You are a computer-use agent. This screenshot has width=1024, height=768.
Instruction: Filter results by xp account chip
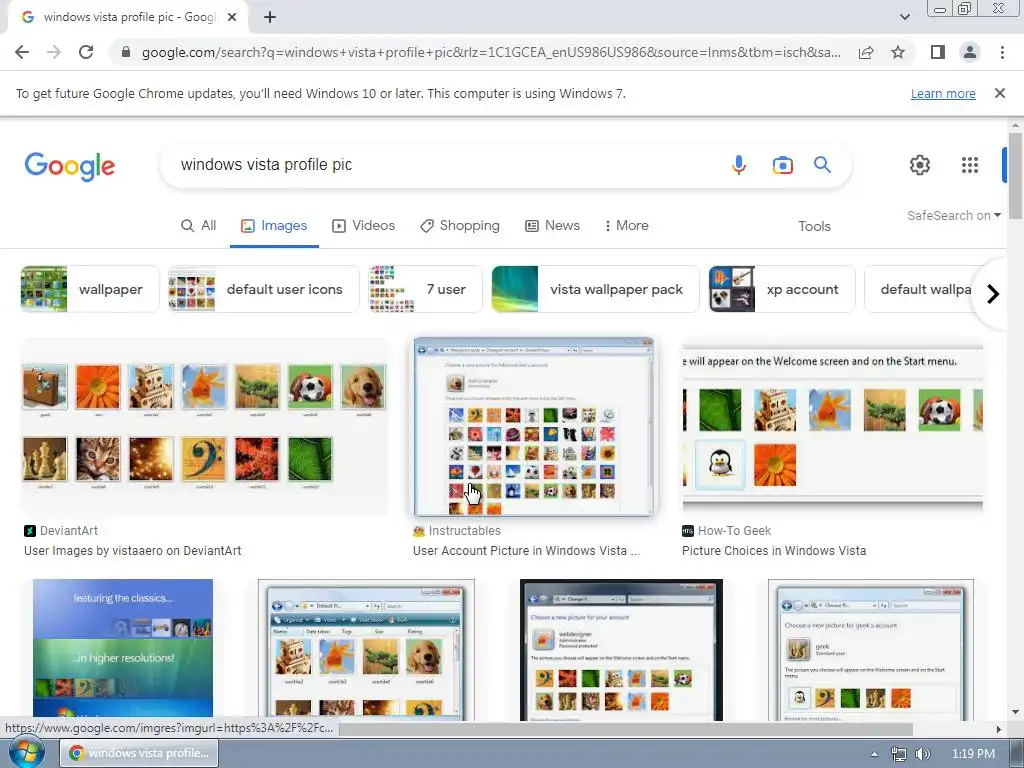(782, 289)
